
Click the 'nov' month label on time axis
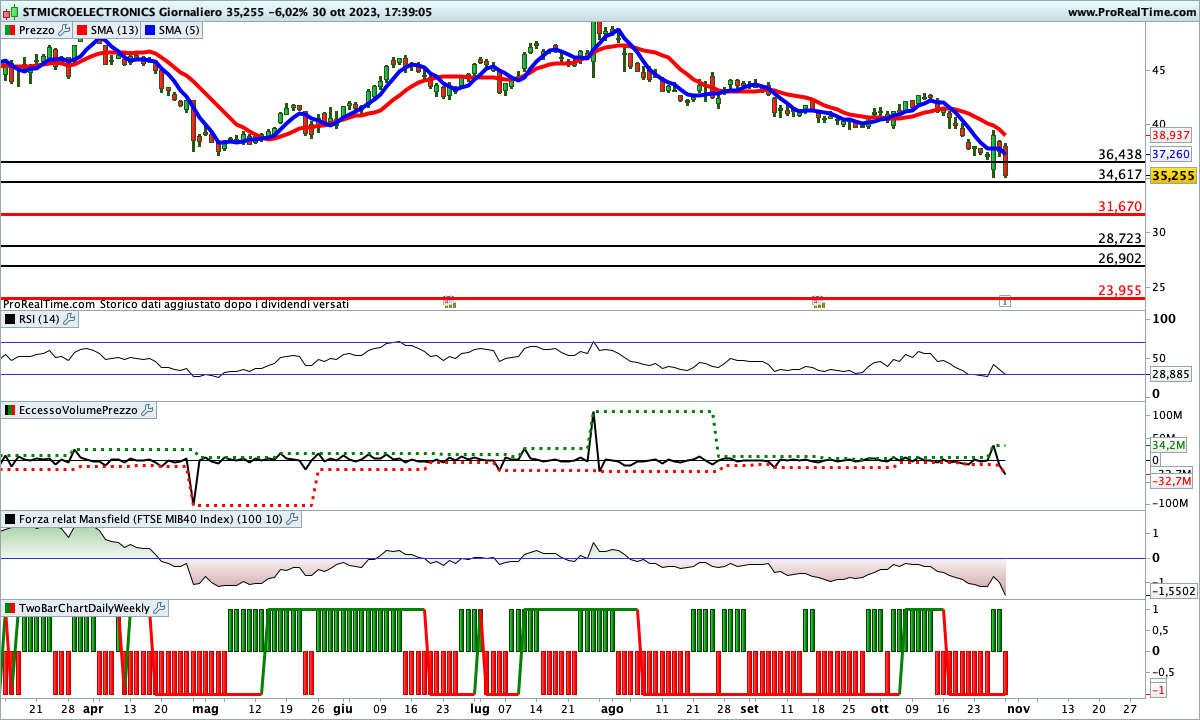click(x=1018, y=708)
